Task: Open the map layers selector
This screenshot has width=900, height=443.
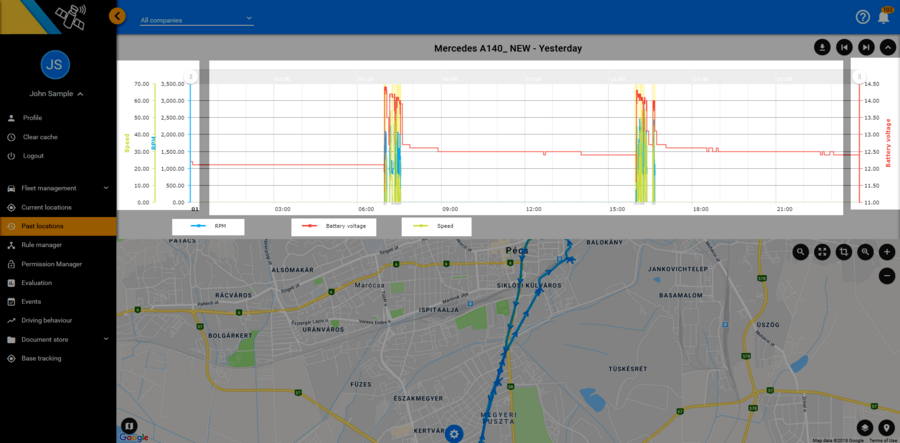Action: click(x=865, y=430)
